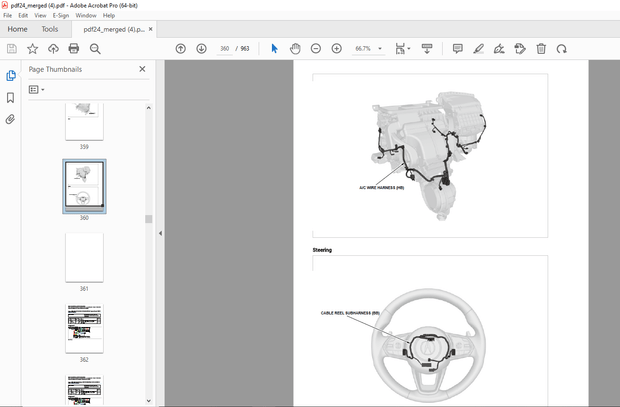Click the Steering heading text
Screen dimensions: 620x407
[322, 250]
